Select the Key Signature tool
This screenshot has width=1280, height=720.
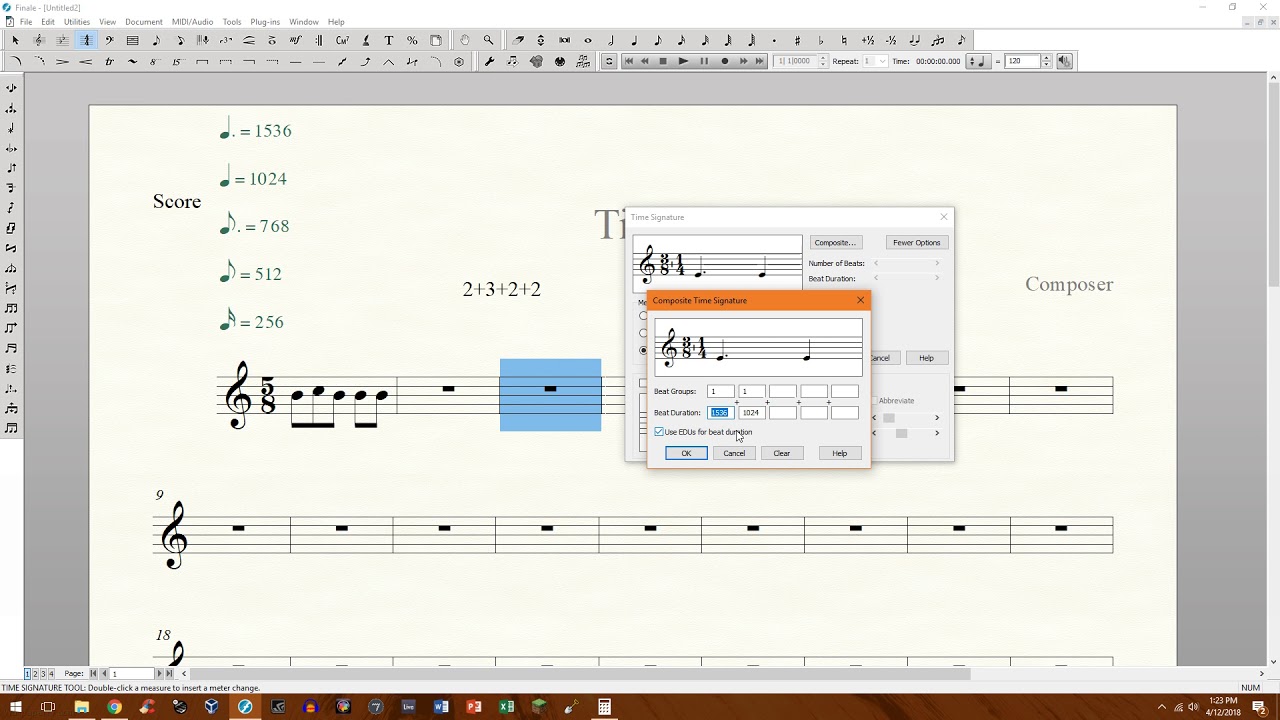[x=62, y=40]
